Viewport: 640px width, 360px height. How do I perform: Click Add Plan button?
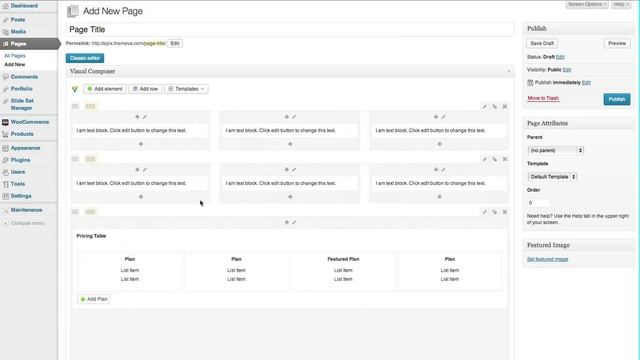coord(93,299)
